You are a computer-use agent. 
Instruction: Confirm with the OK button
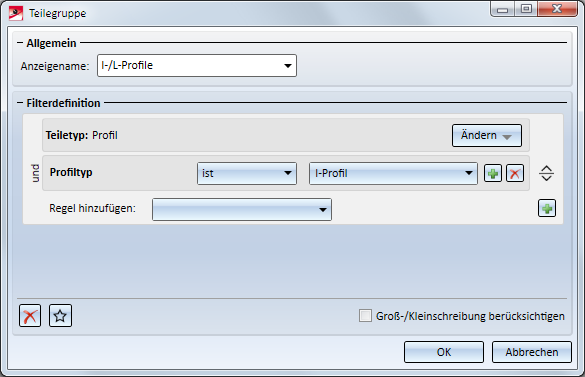444,352
